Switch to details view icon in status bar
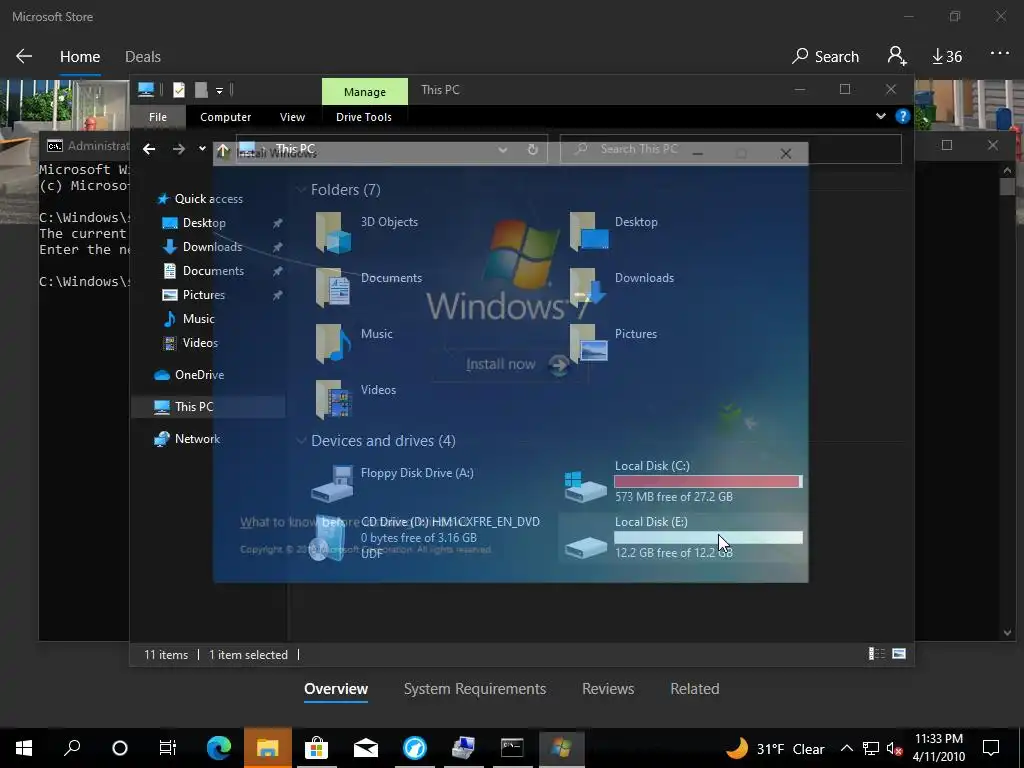The image size is (1024, 768). pos(876,654)
